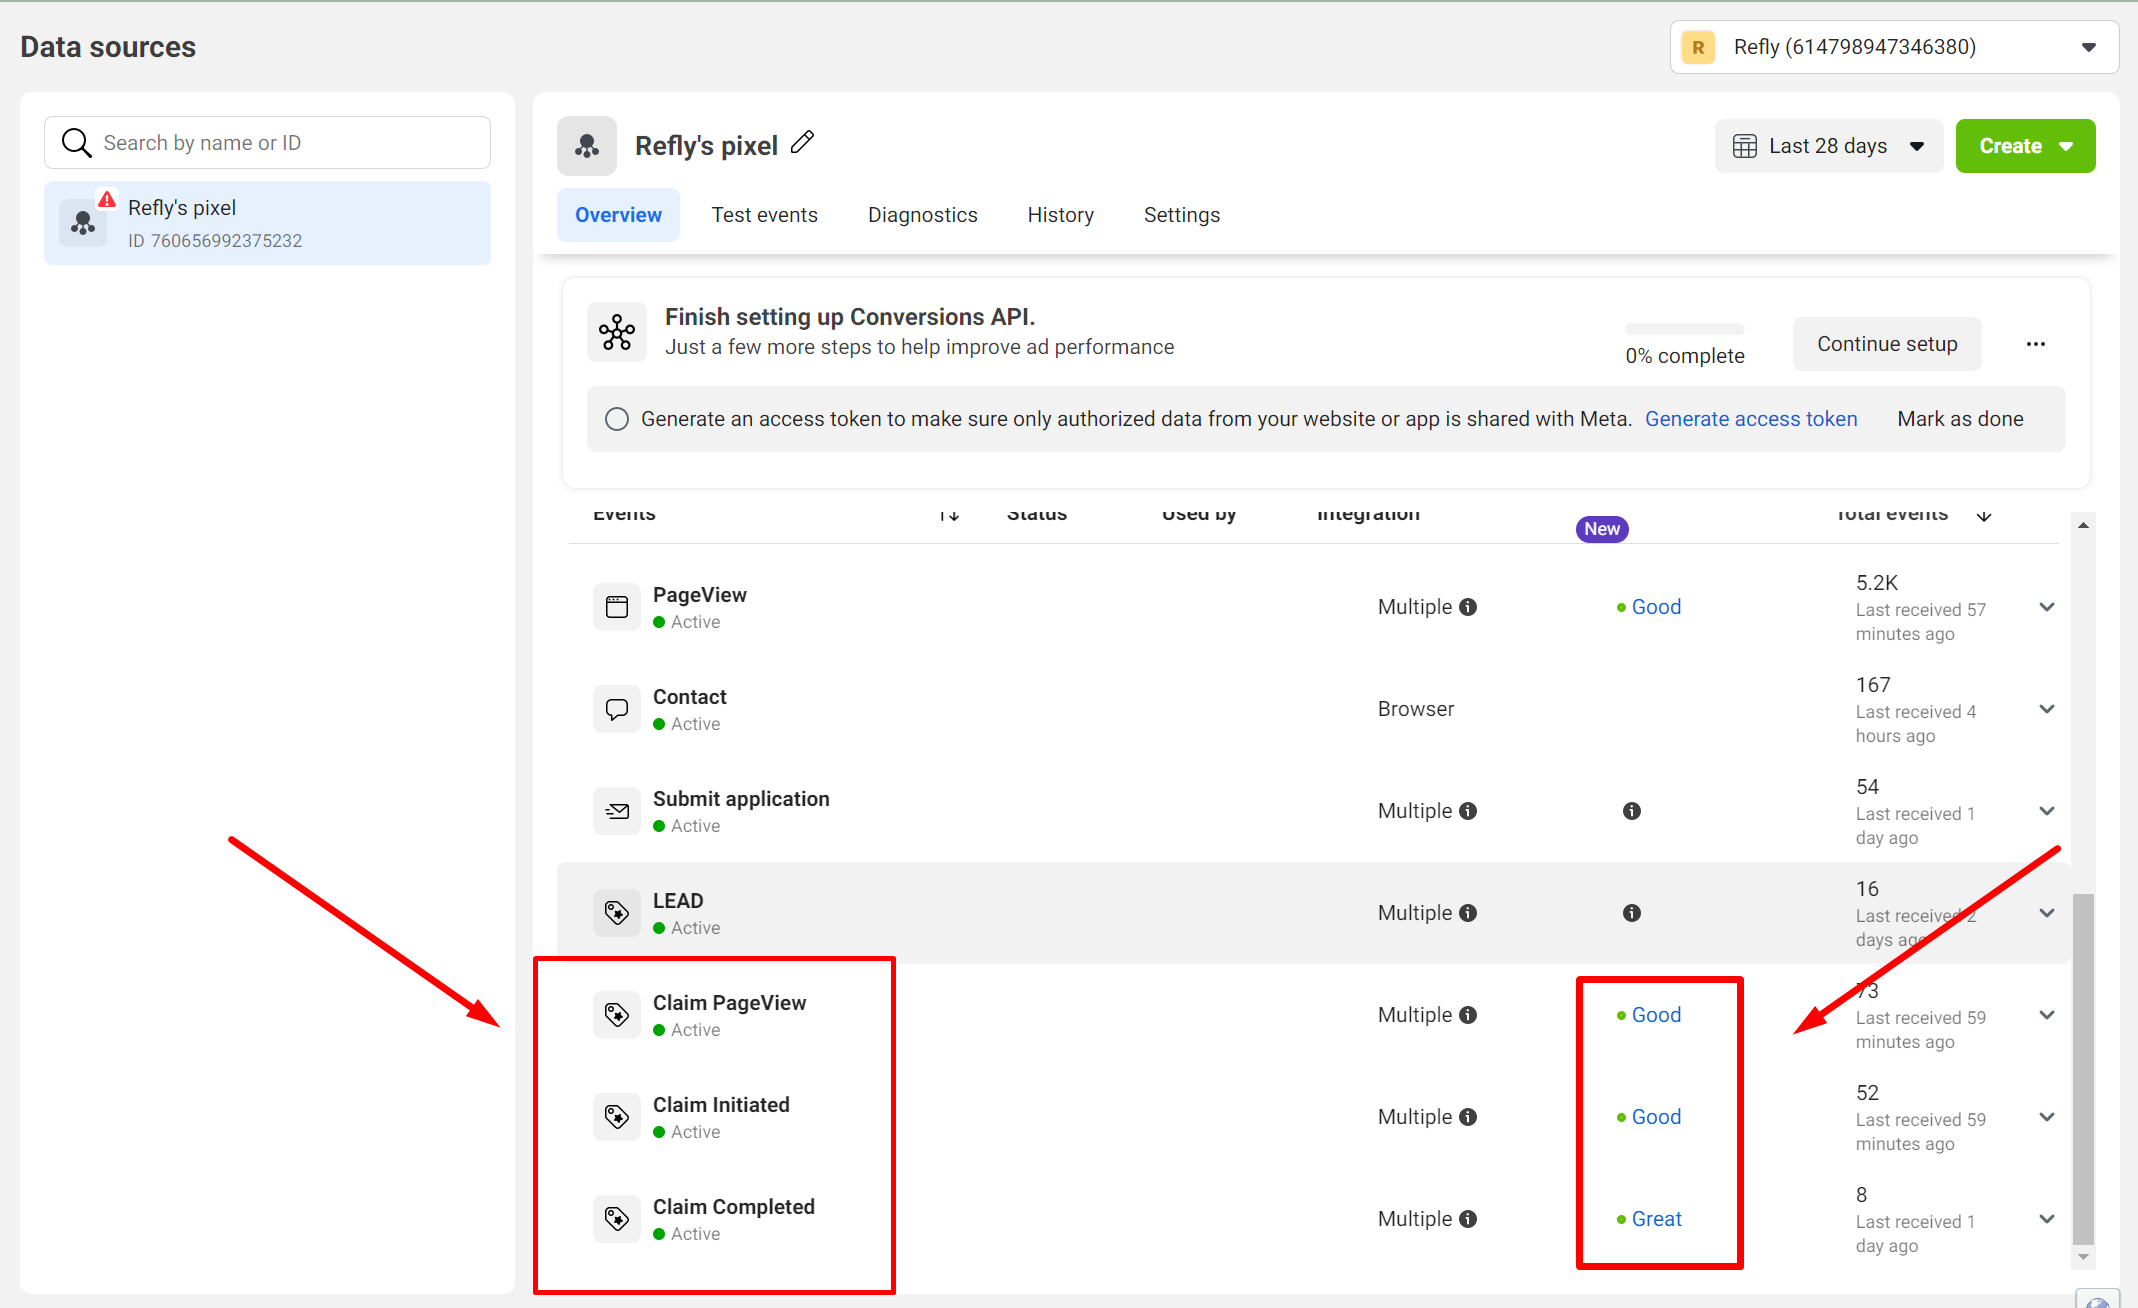The width and height of the screenshot is (2138, 1308).
Task: Click the Generate access token link
Action: [1751, 419]
